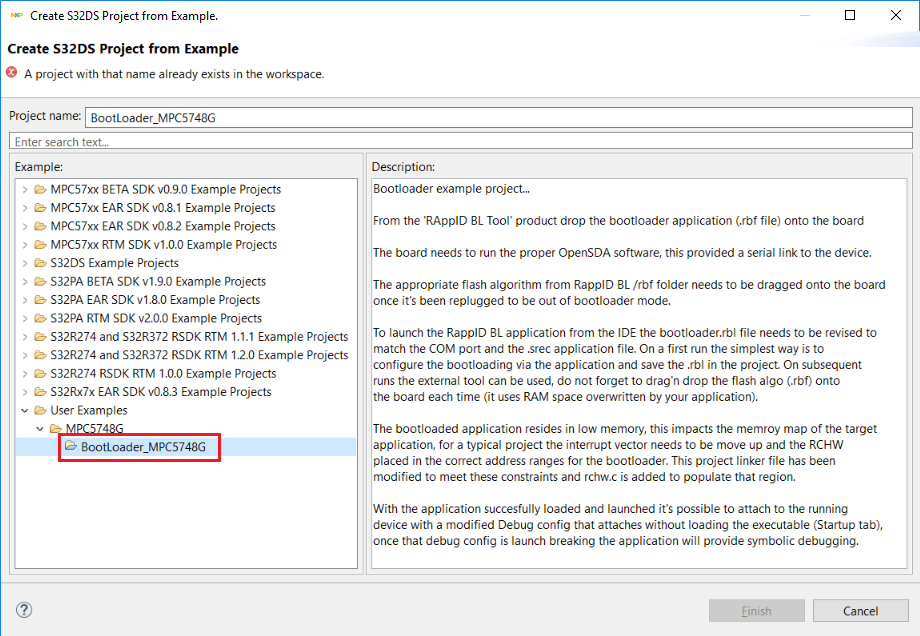The width and height of the screenshot is (920, 636).
Task: Click folder icon of S32R274 RSDK RTM 1.0.0
Action: tap(40, 373)
